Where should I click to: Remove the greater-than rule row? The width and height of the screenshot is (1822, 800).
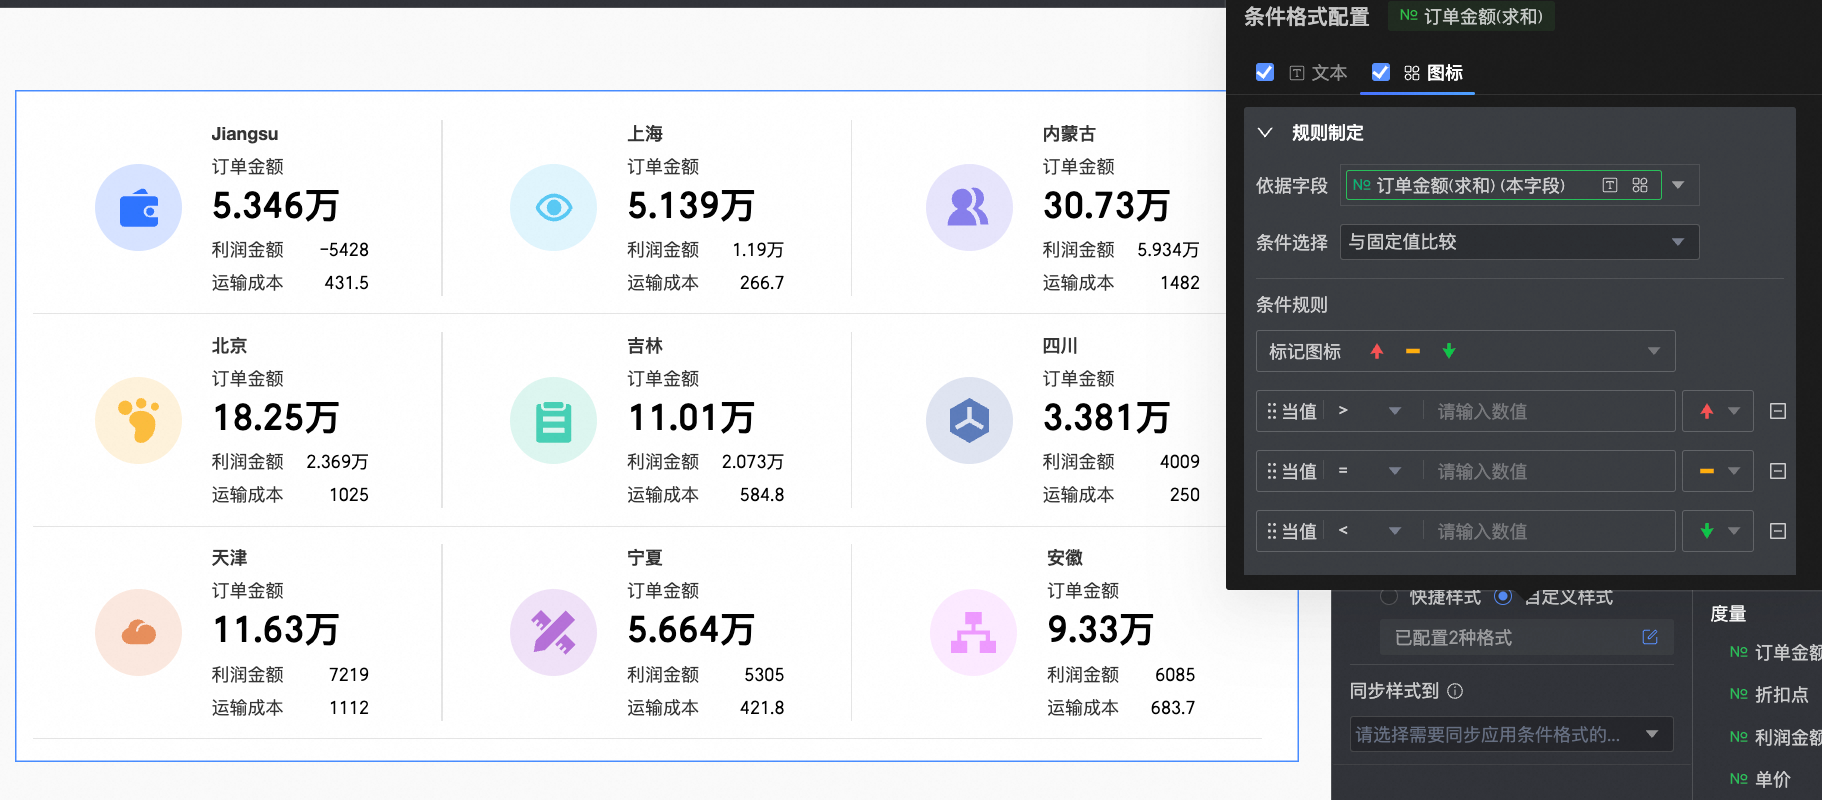[1778, 411]
